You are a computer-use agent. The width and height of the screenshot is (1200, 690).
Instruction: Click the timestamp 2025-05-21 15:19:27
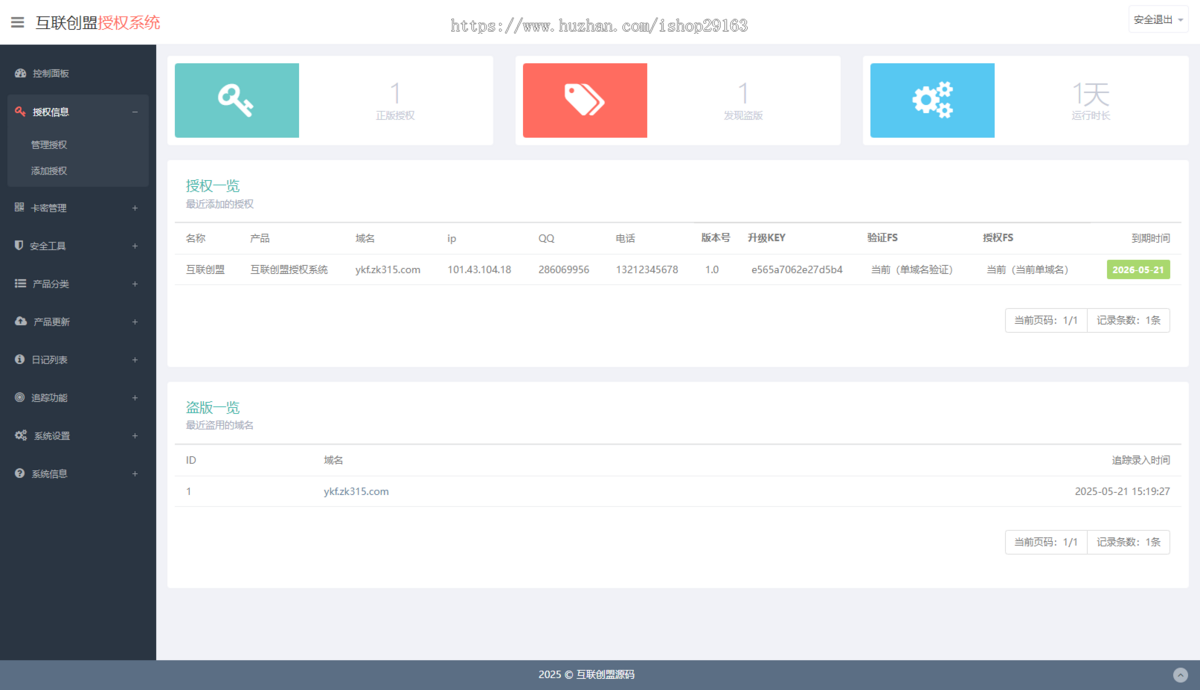1122,492
